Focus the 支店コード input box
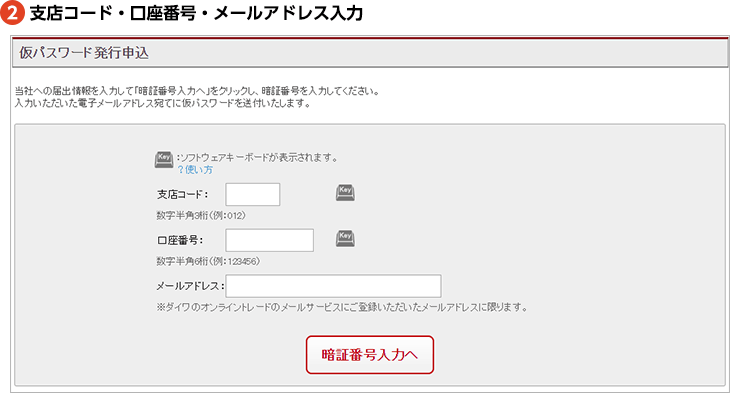The image size is (740, 393). [252, 194]
